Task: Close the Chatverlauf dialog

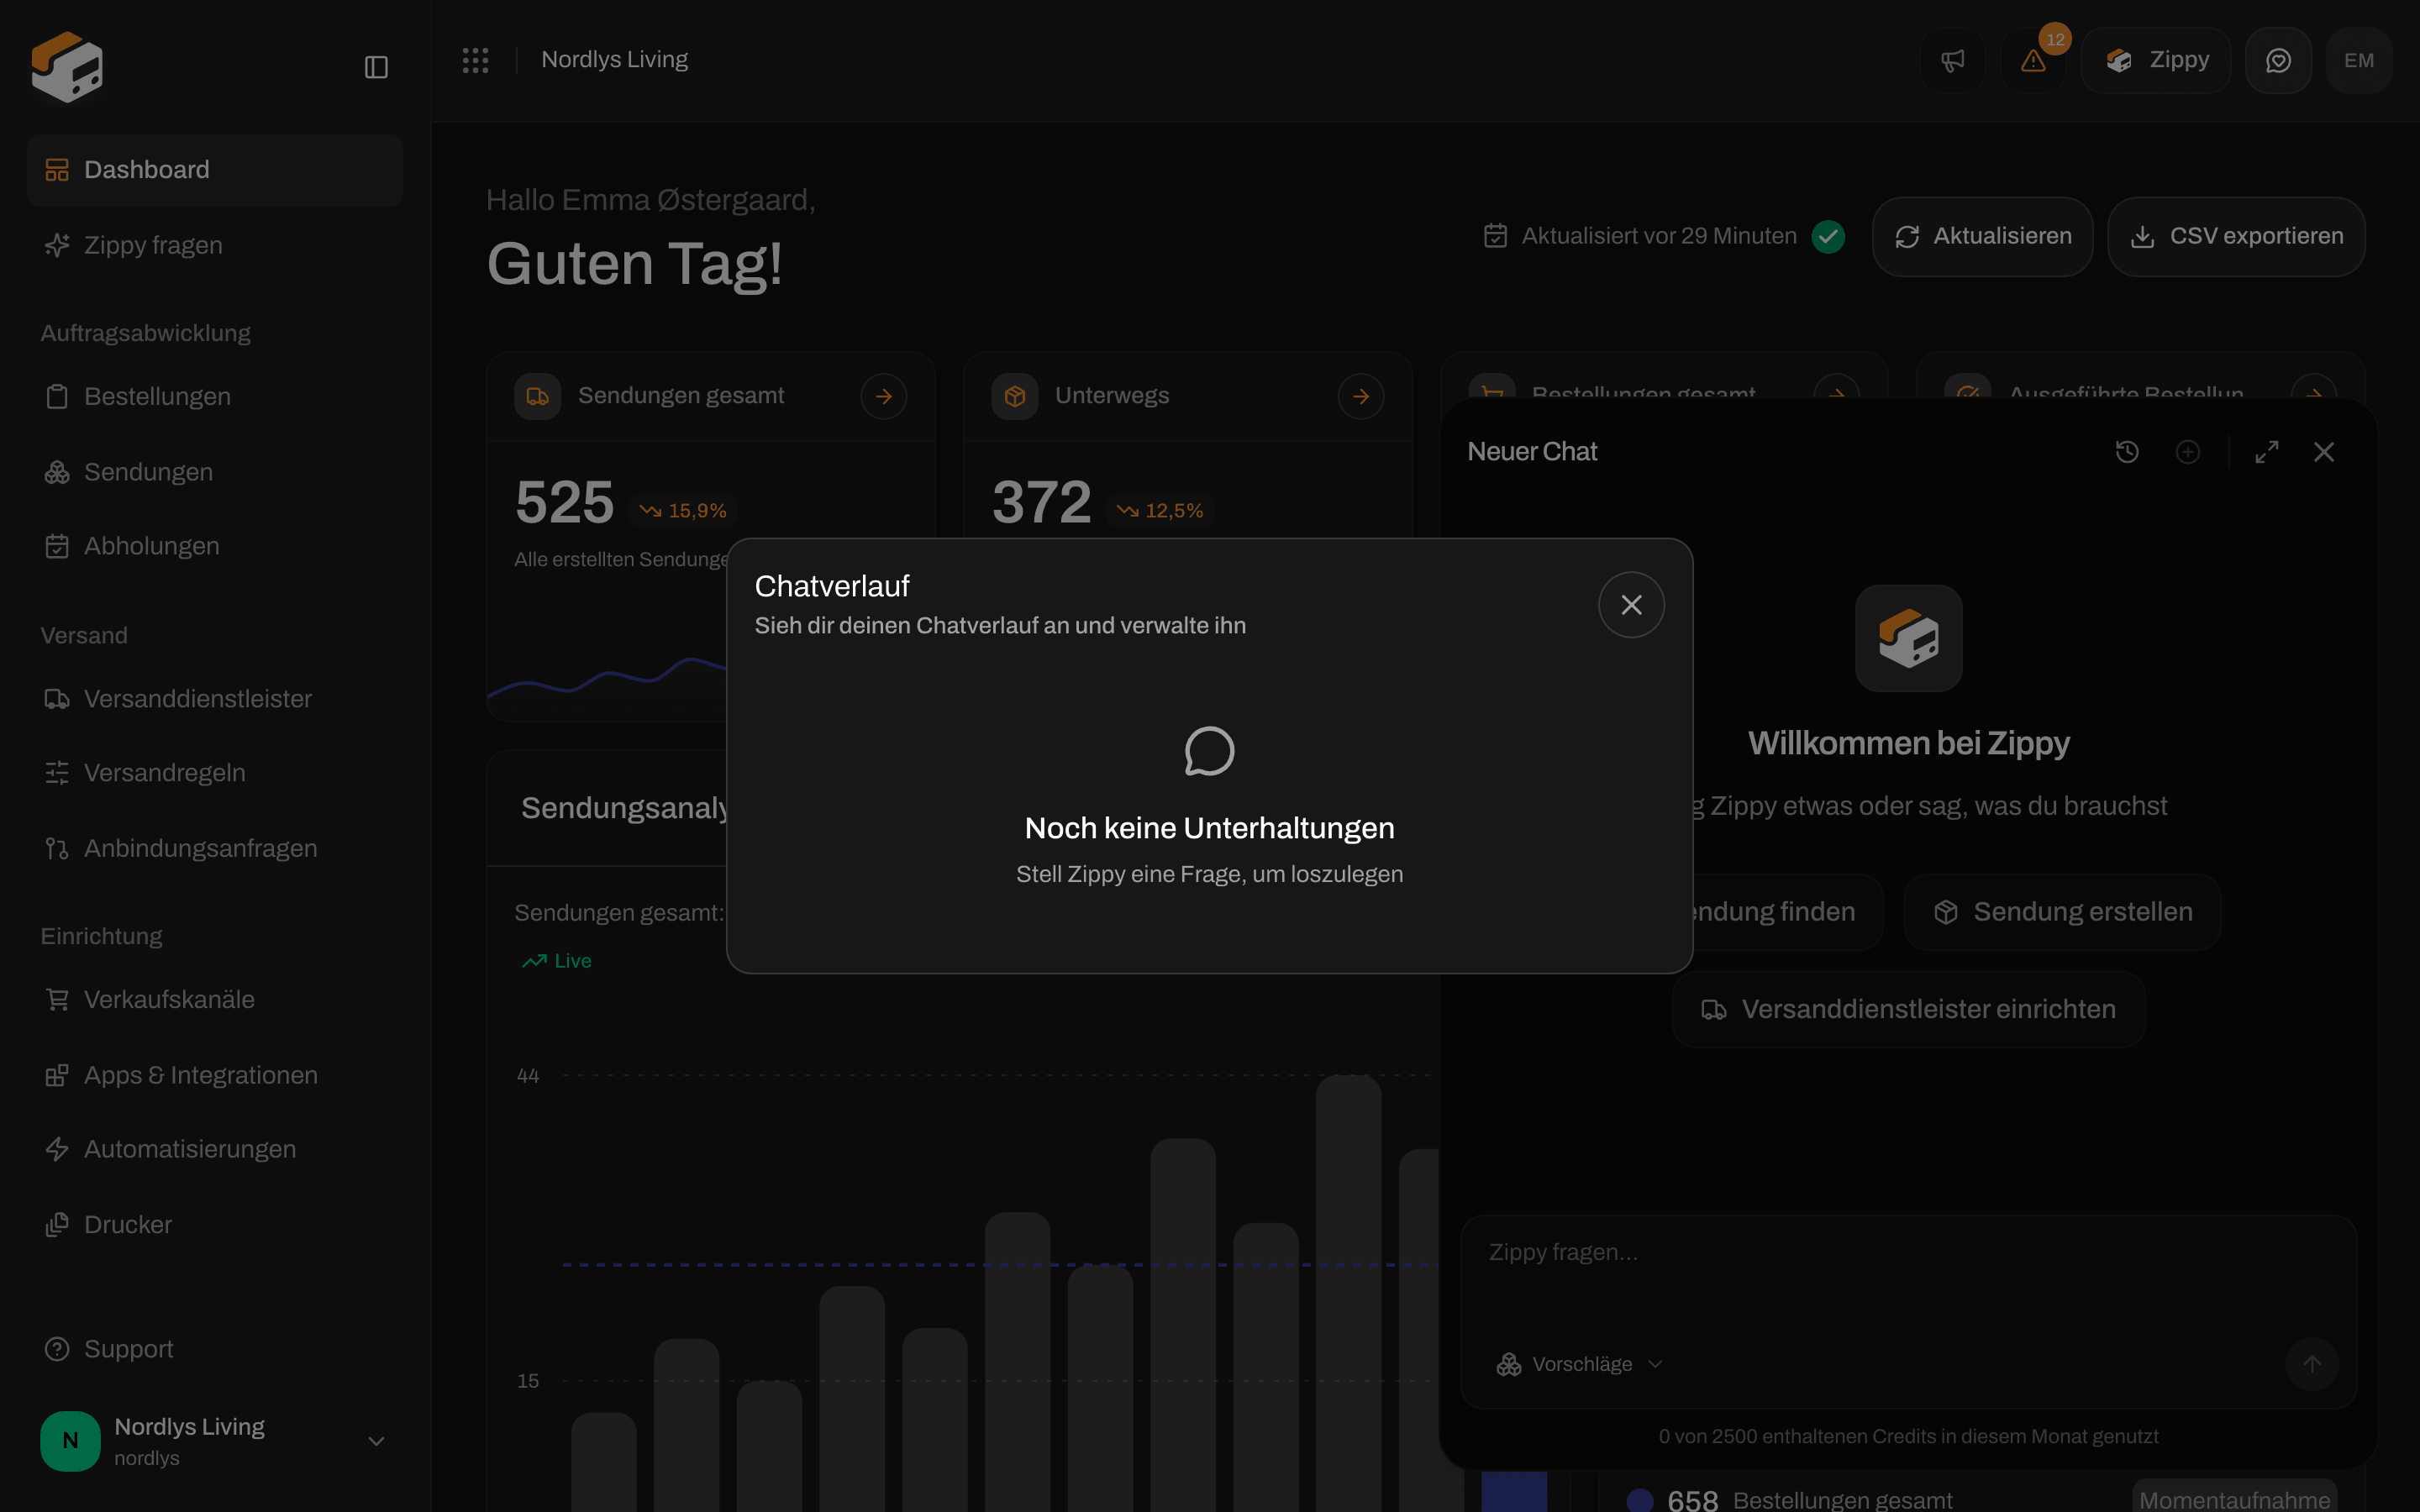Action: 1631,605
